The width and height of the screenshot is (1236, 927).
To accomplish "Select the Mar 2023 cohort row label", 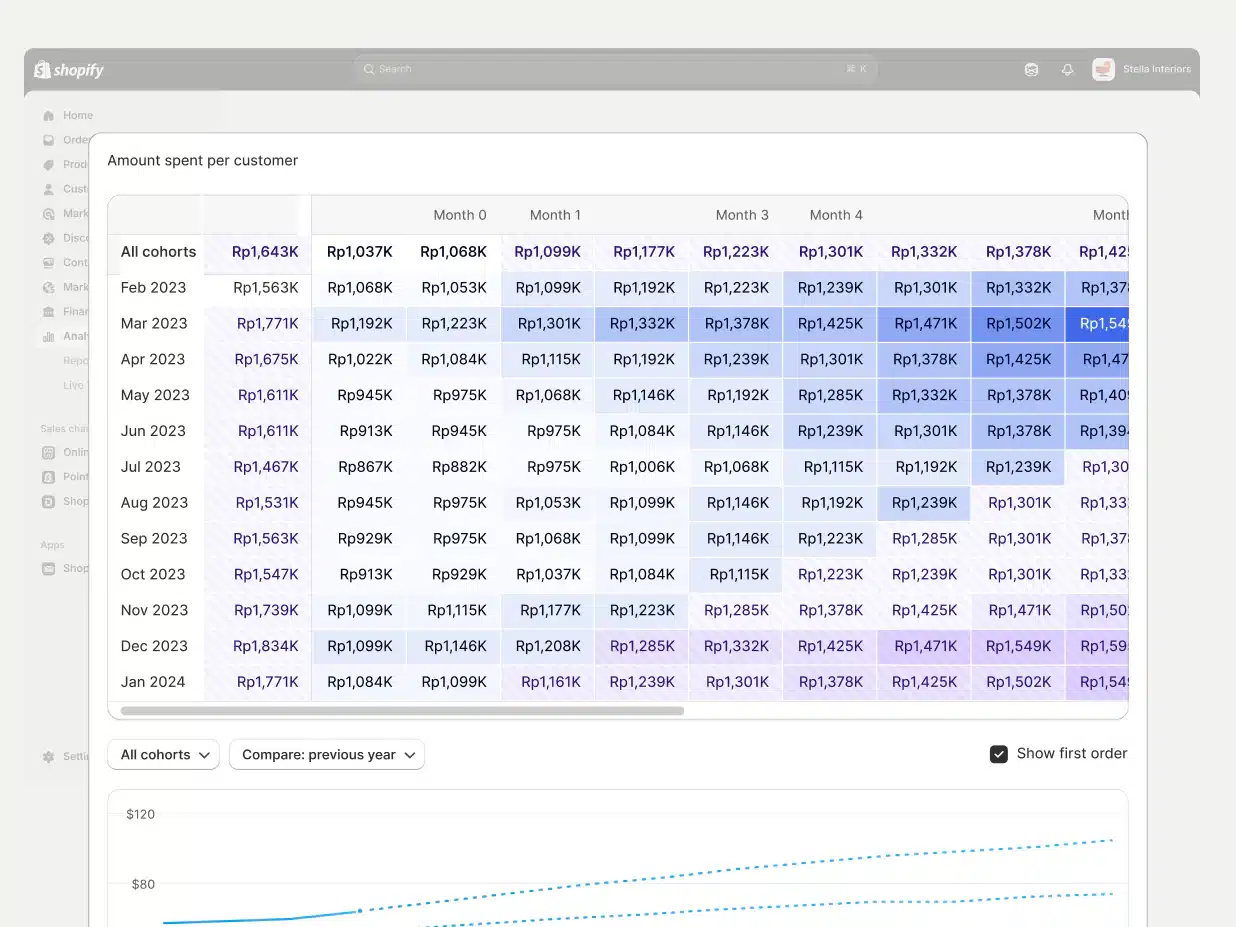I will click(154, 323).
